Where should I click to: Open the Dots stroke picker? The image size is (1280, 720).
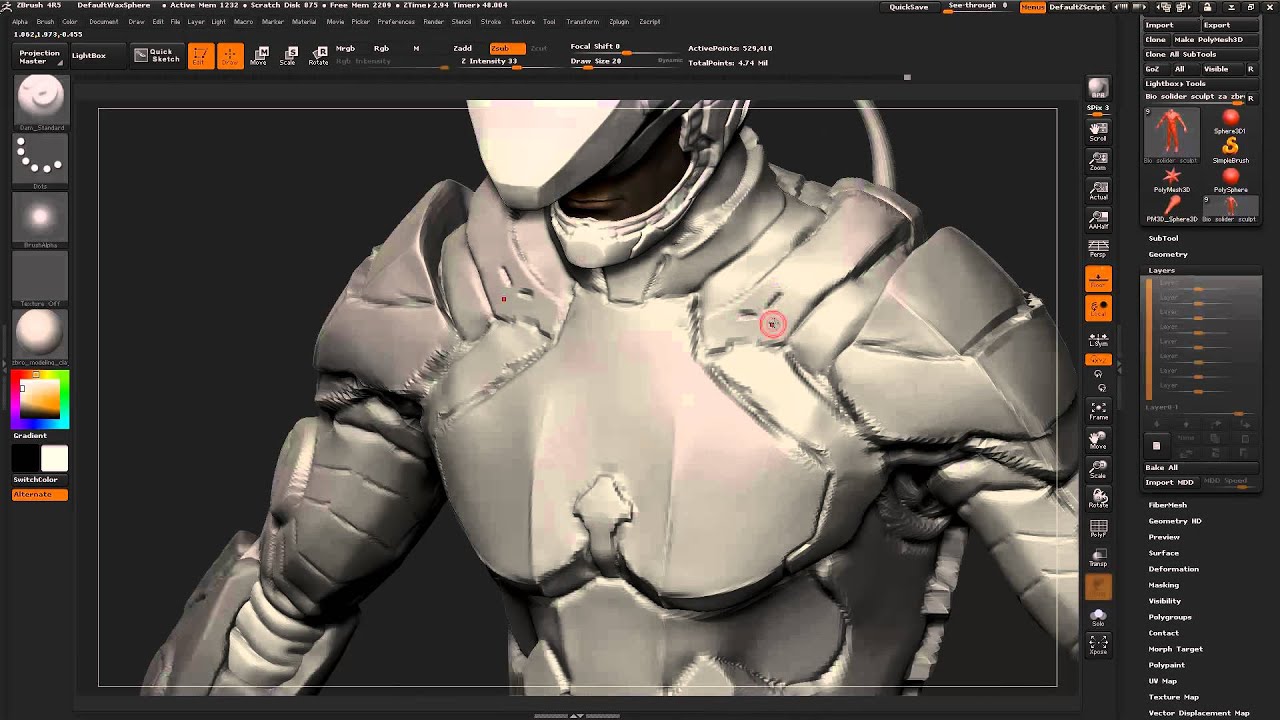click(x=40, y=161)
